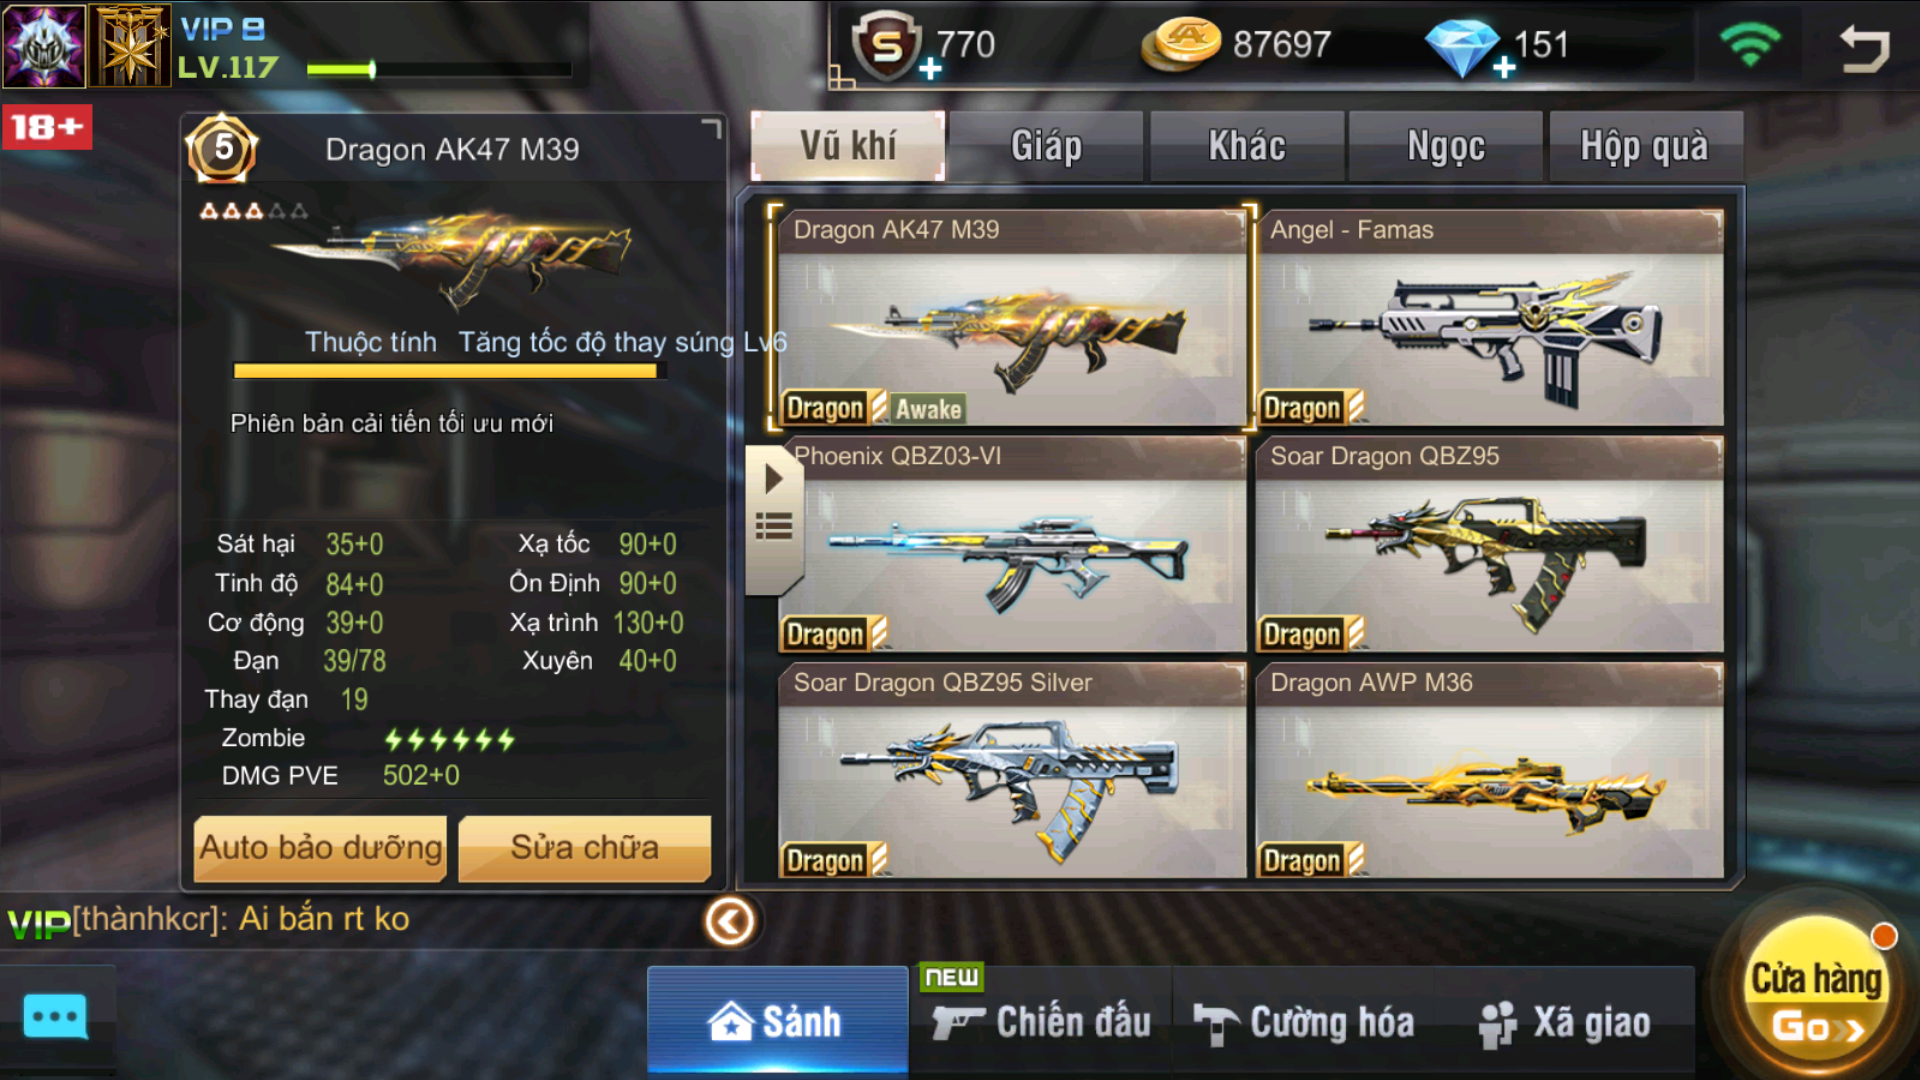Expand the side panel play arrow
The height and width of the screenshot is (1080, 1920).
(773, 478)
